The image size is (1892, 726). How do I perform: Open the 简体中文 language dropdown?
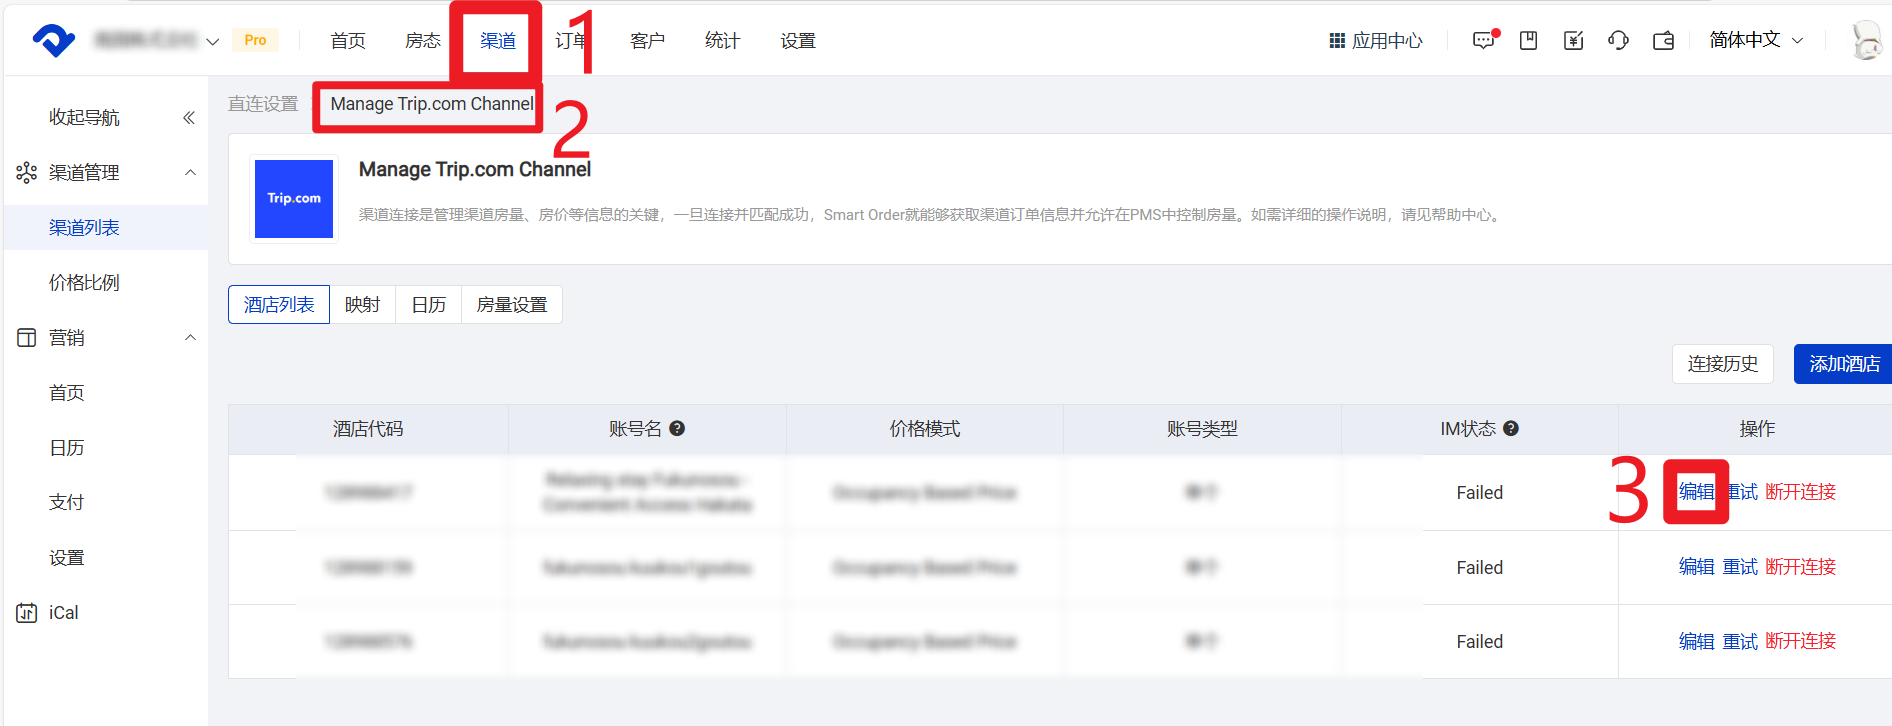point(1755,40)
